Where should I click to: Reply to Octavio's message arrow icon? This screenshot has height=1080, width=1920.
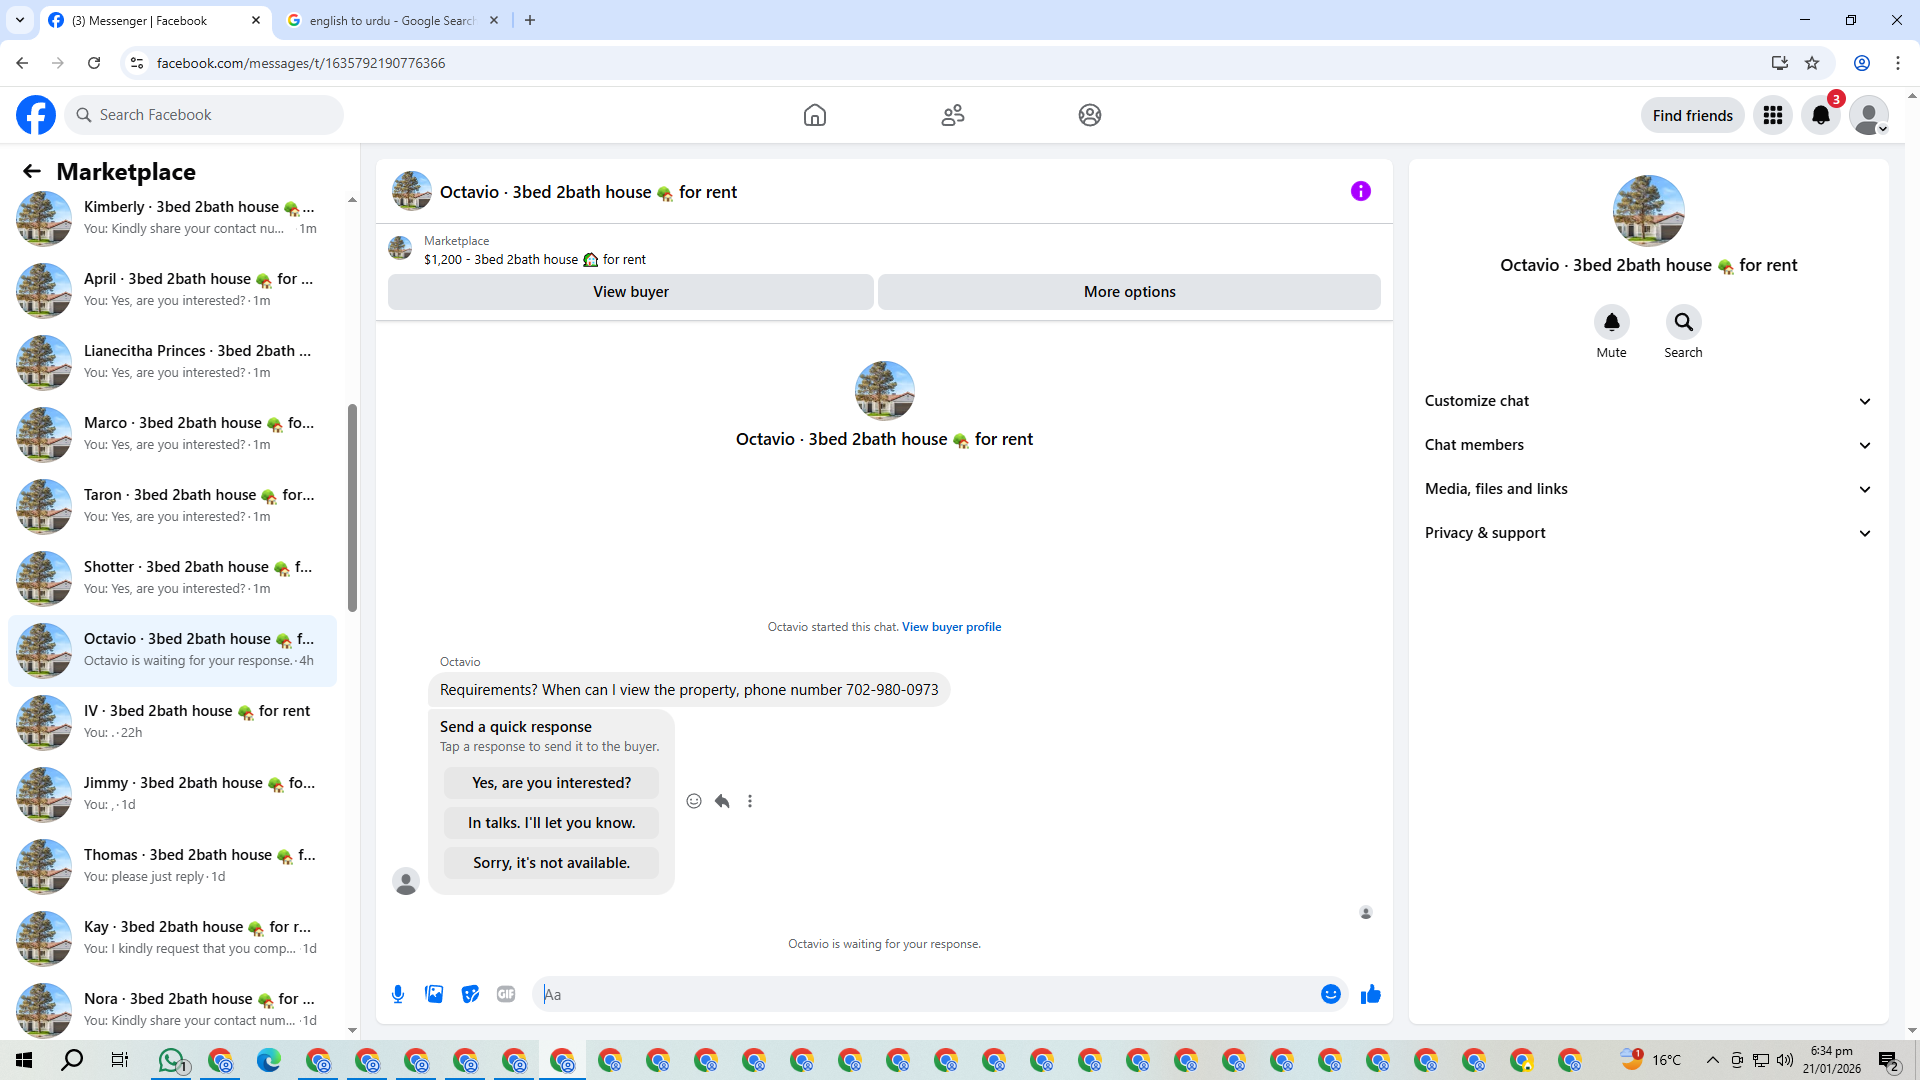[x=722, y=801]
